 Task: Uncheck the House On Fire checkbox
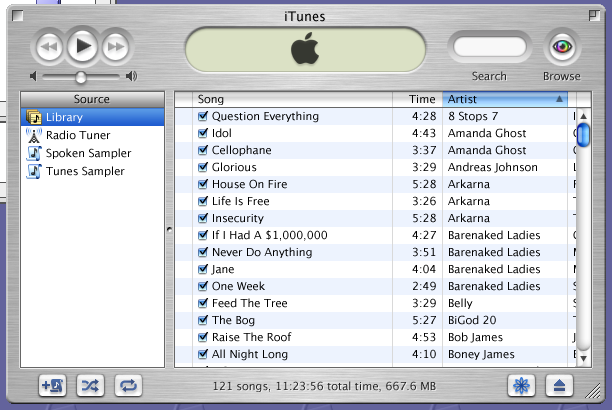tap(203, 184)
